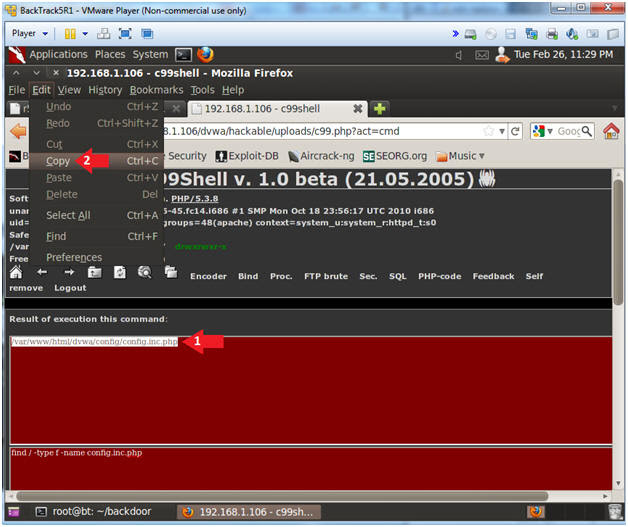Click the SQL link in c99shell
Image resolution: width=628 pixels, height=527 pixels.
tap(398, 276)
